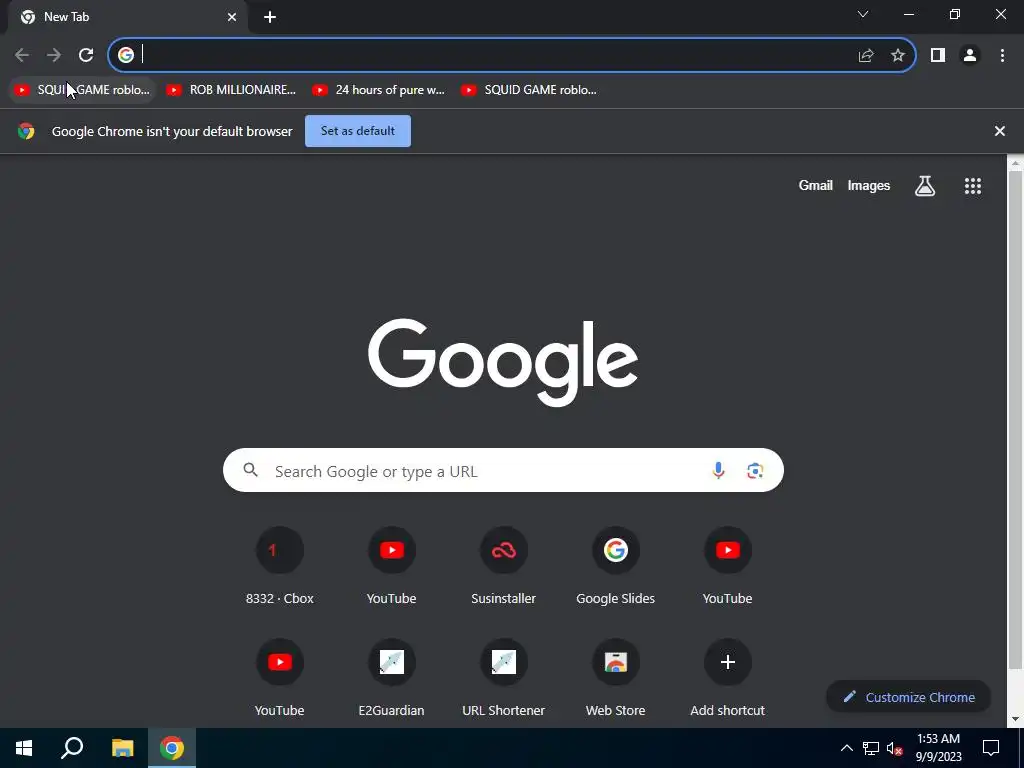1024x768 pixels.
Task: Open Search Labs flask icon
Action: pos(925,186)
